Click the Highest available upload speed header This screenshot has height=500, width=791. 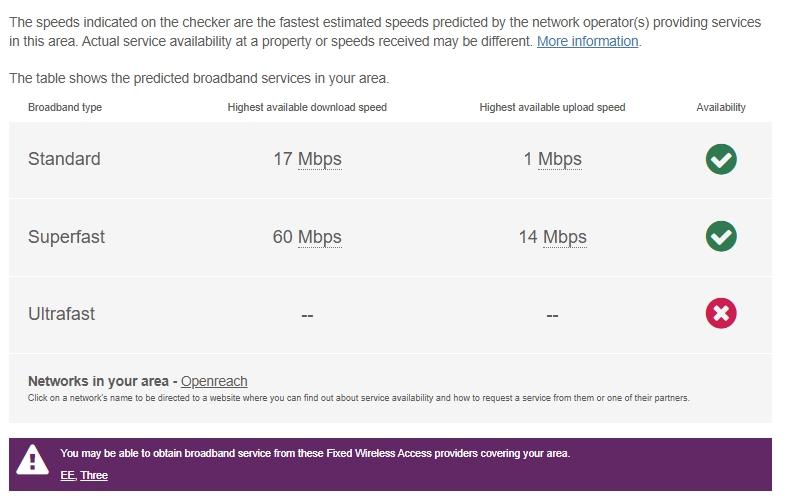coord(552,107)
